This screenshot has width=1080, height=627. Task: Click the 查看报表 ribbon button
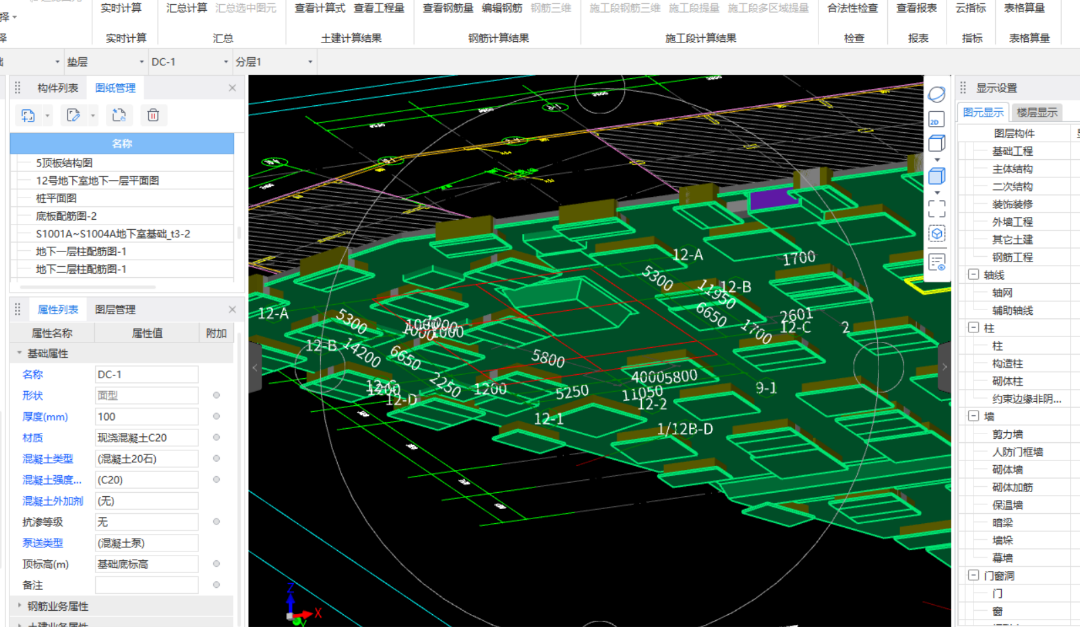[916, 8]
